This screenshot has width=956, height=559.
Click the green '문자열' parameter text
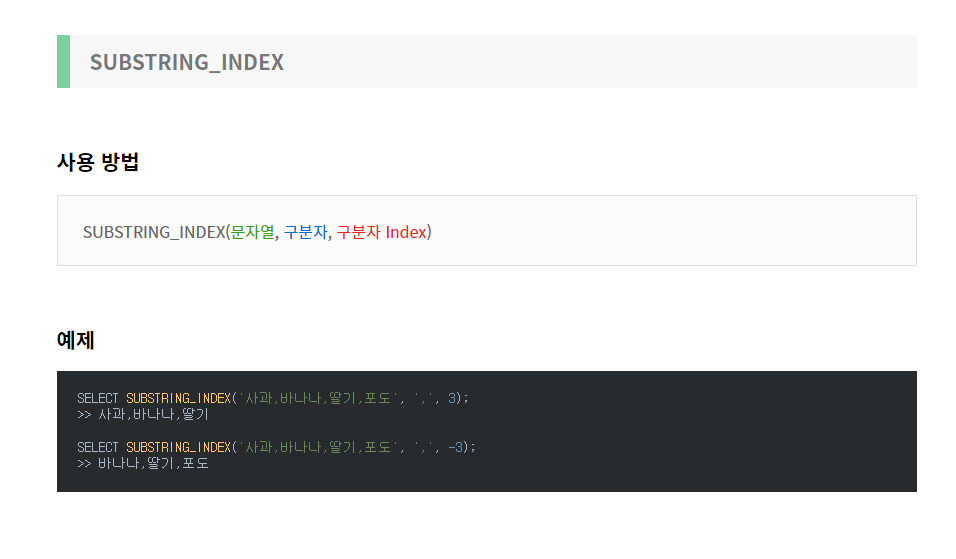coord(252,232)
